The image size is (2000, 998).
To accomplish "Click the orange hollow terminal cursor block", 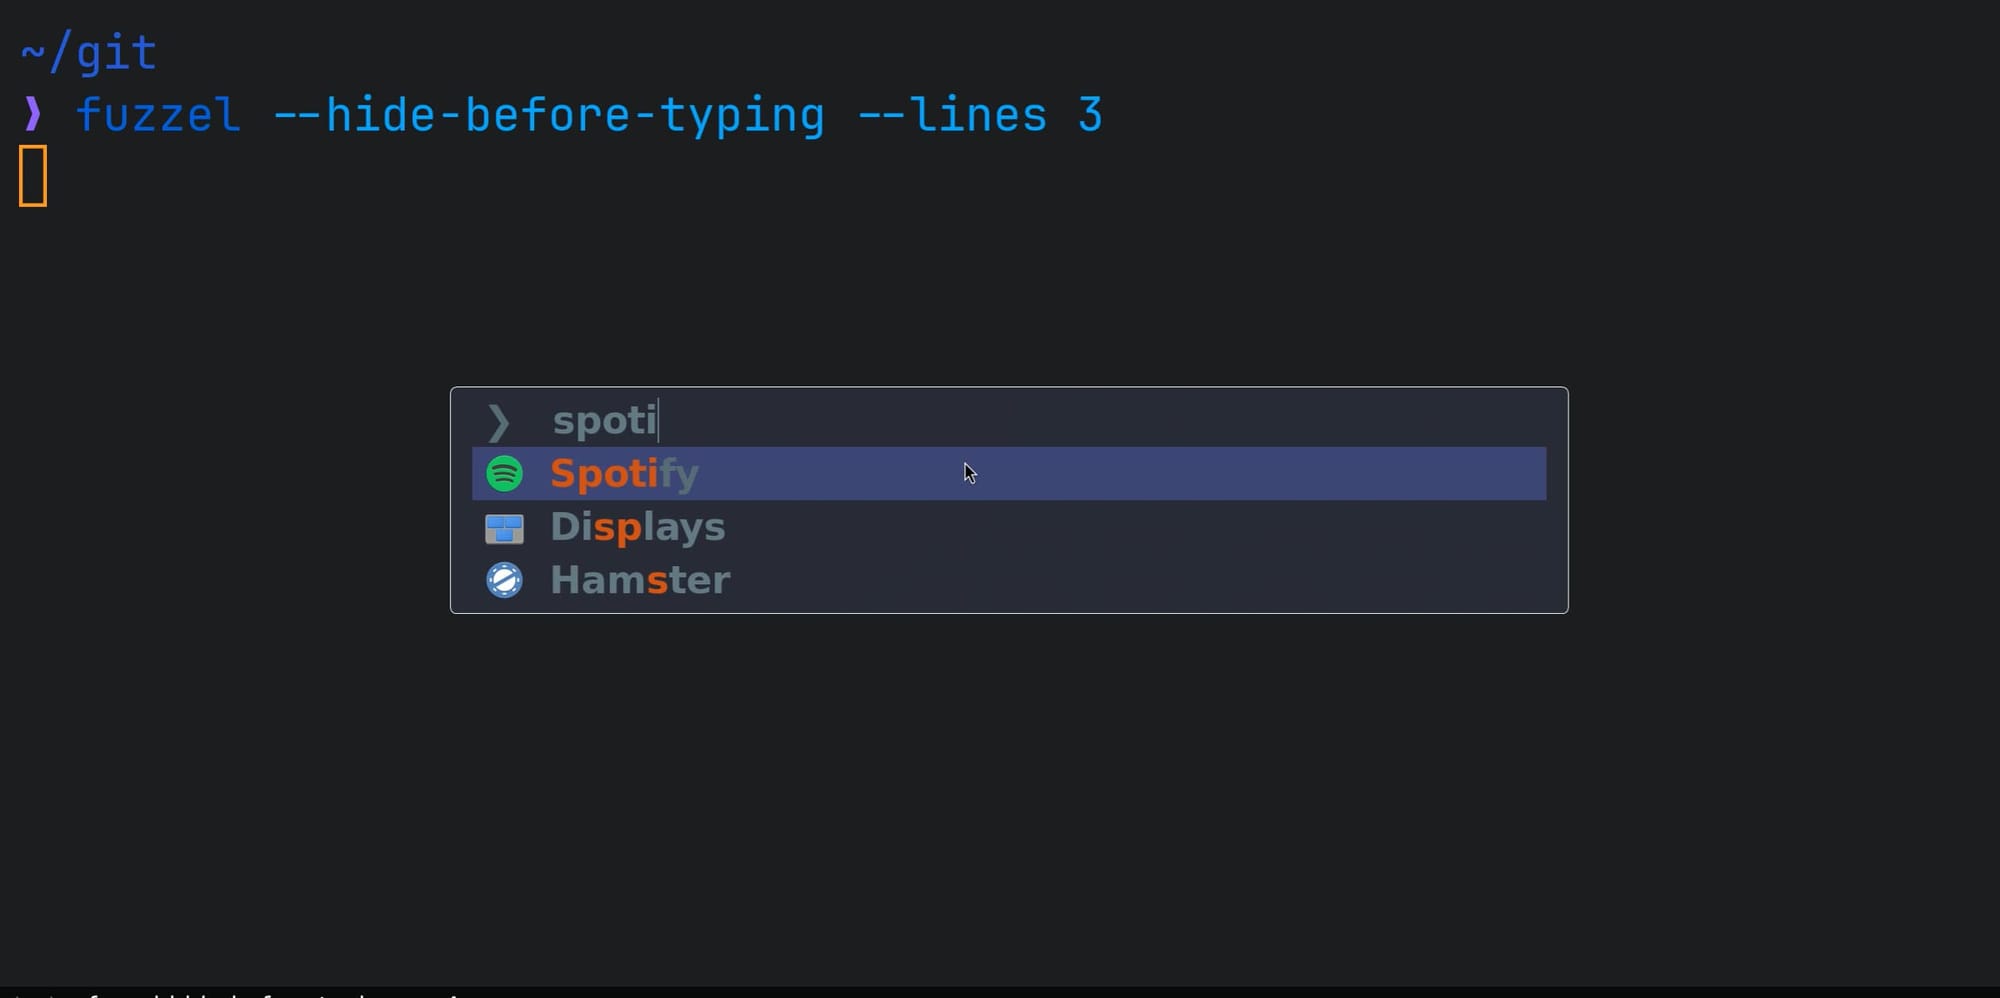I will 33,176.
